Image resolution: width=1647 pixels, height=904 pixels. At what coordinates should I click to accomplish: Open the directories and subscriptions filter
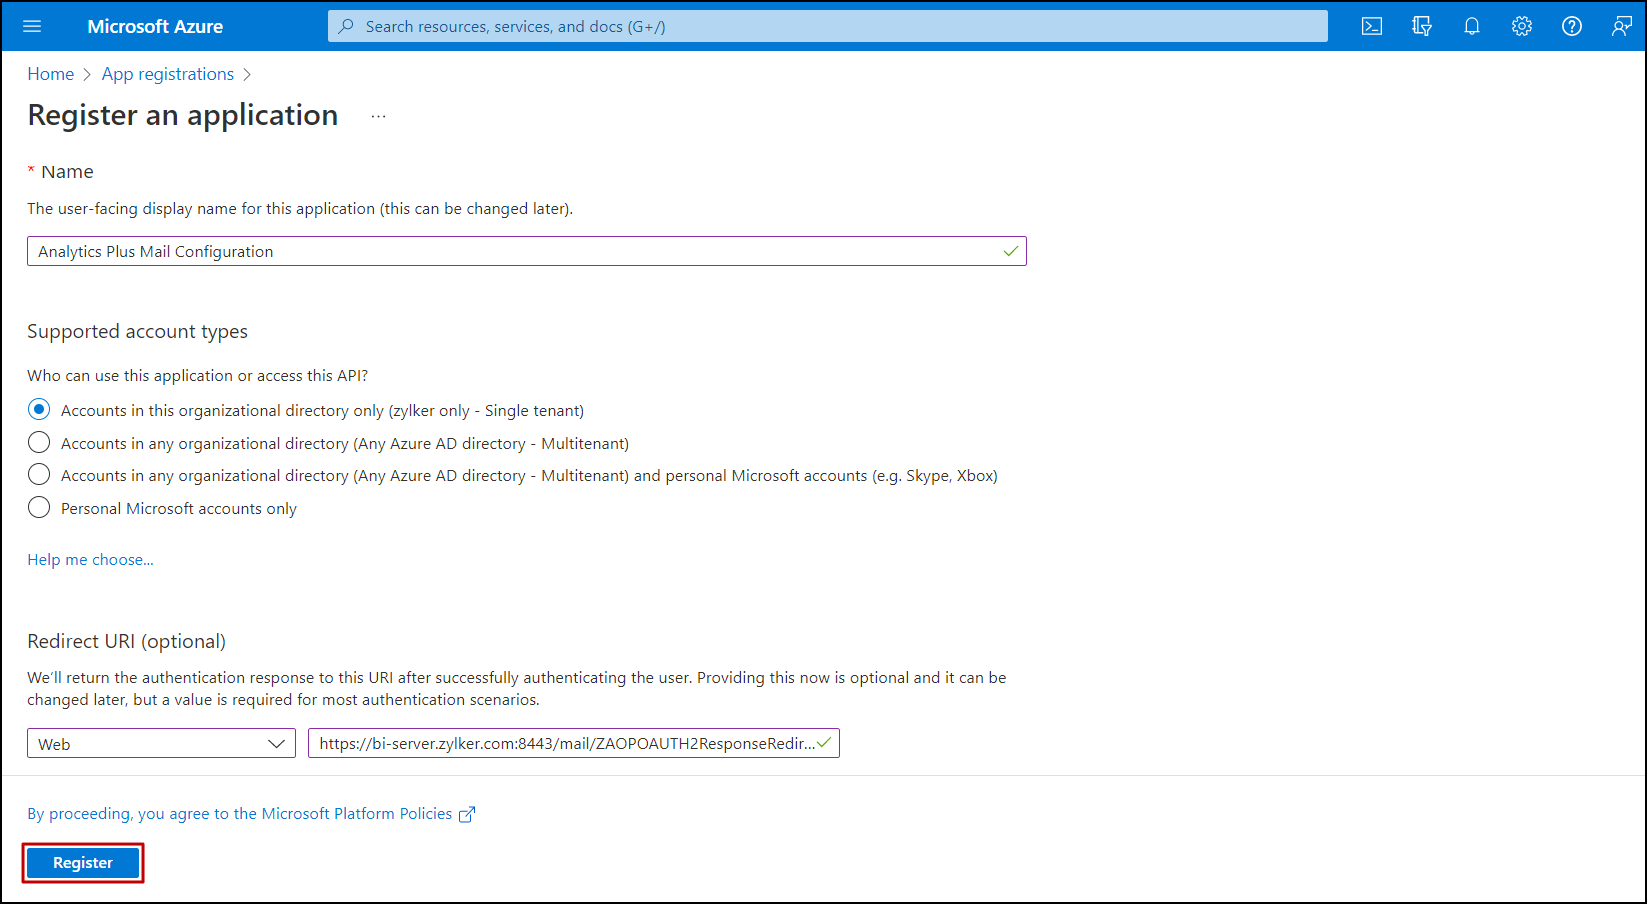(1421, 26)
